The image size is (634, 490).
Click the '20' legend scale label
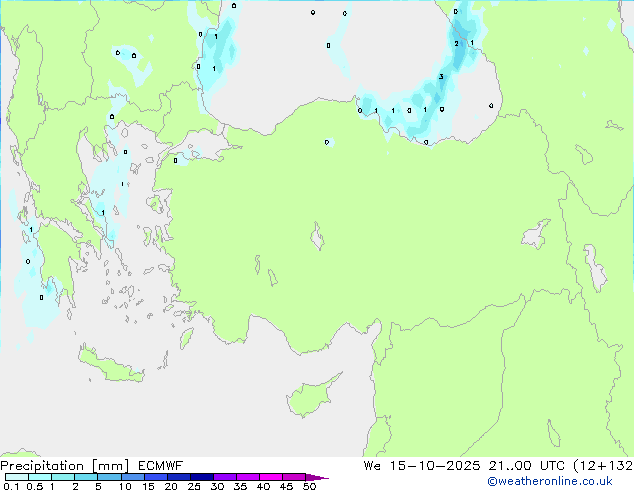coord(171,486)
